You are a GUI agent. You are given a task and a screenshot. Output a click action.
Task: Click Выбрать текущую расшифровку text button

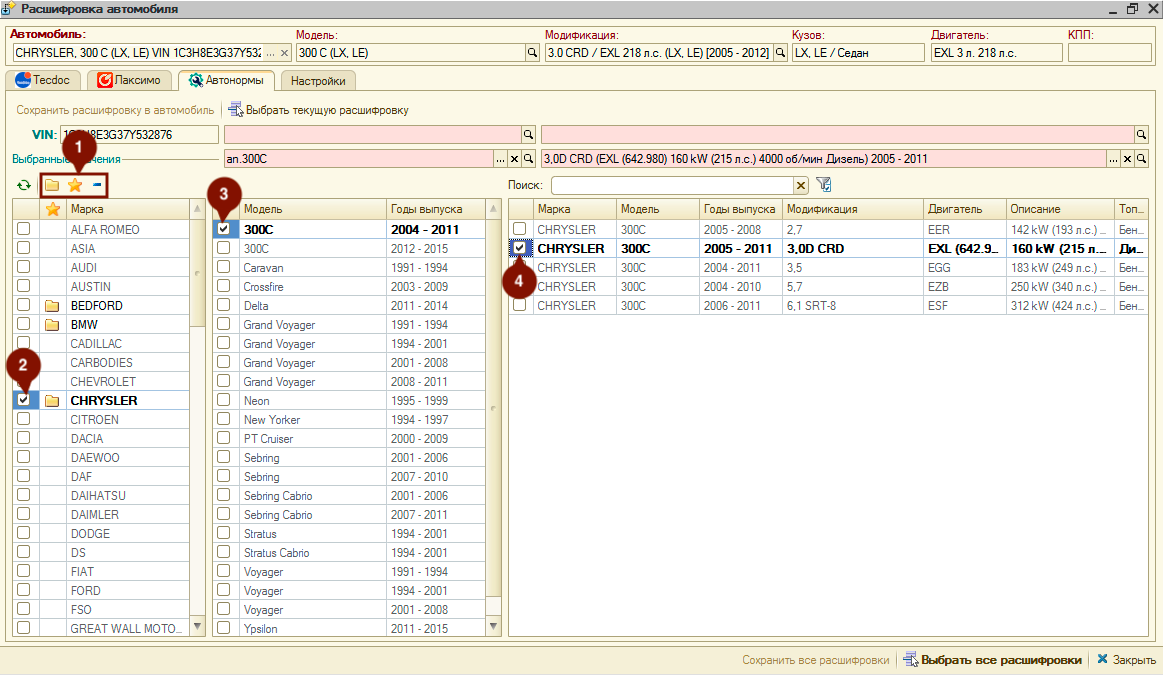pyautogui.click(x=327, y=110)
